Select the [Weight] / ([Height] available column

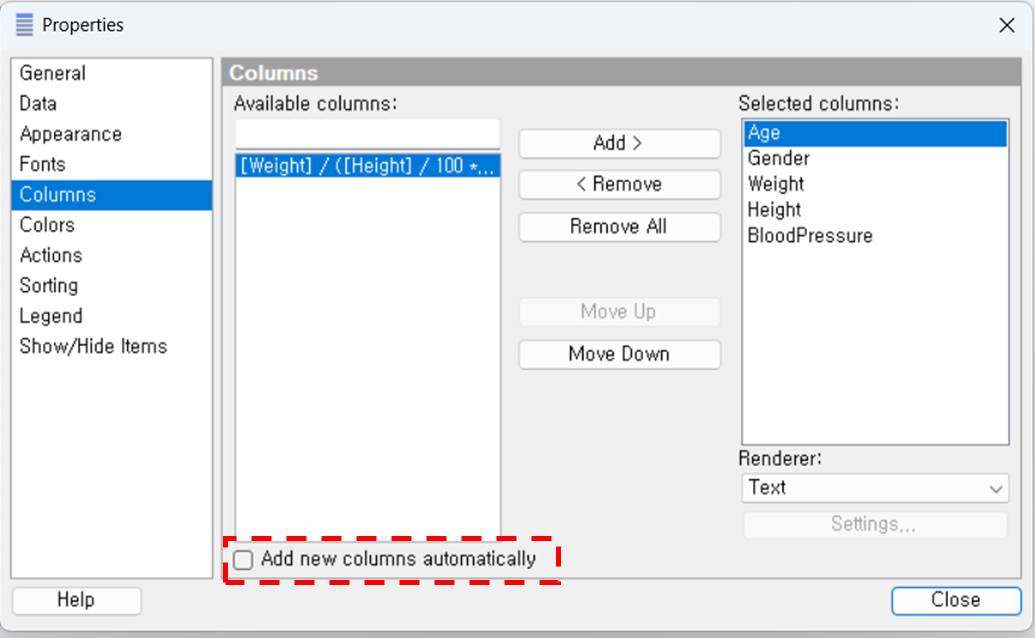(x=368, y=166)
